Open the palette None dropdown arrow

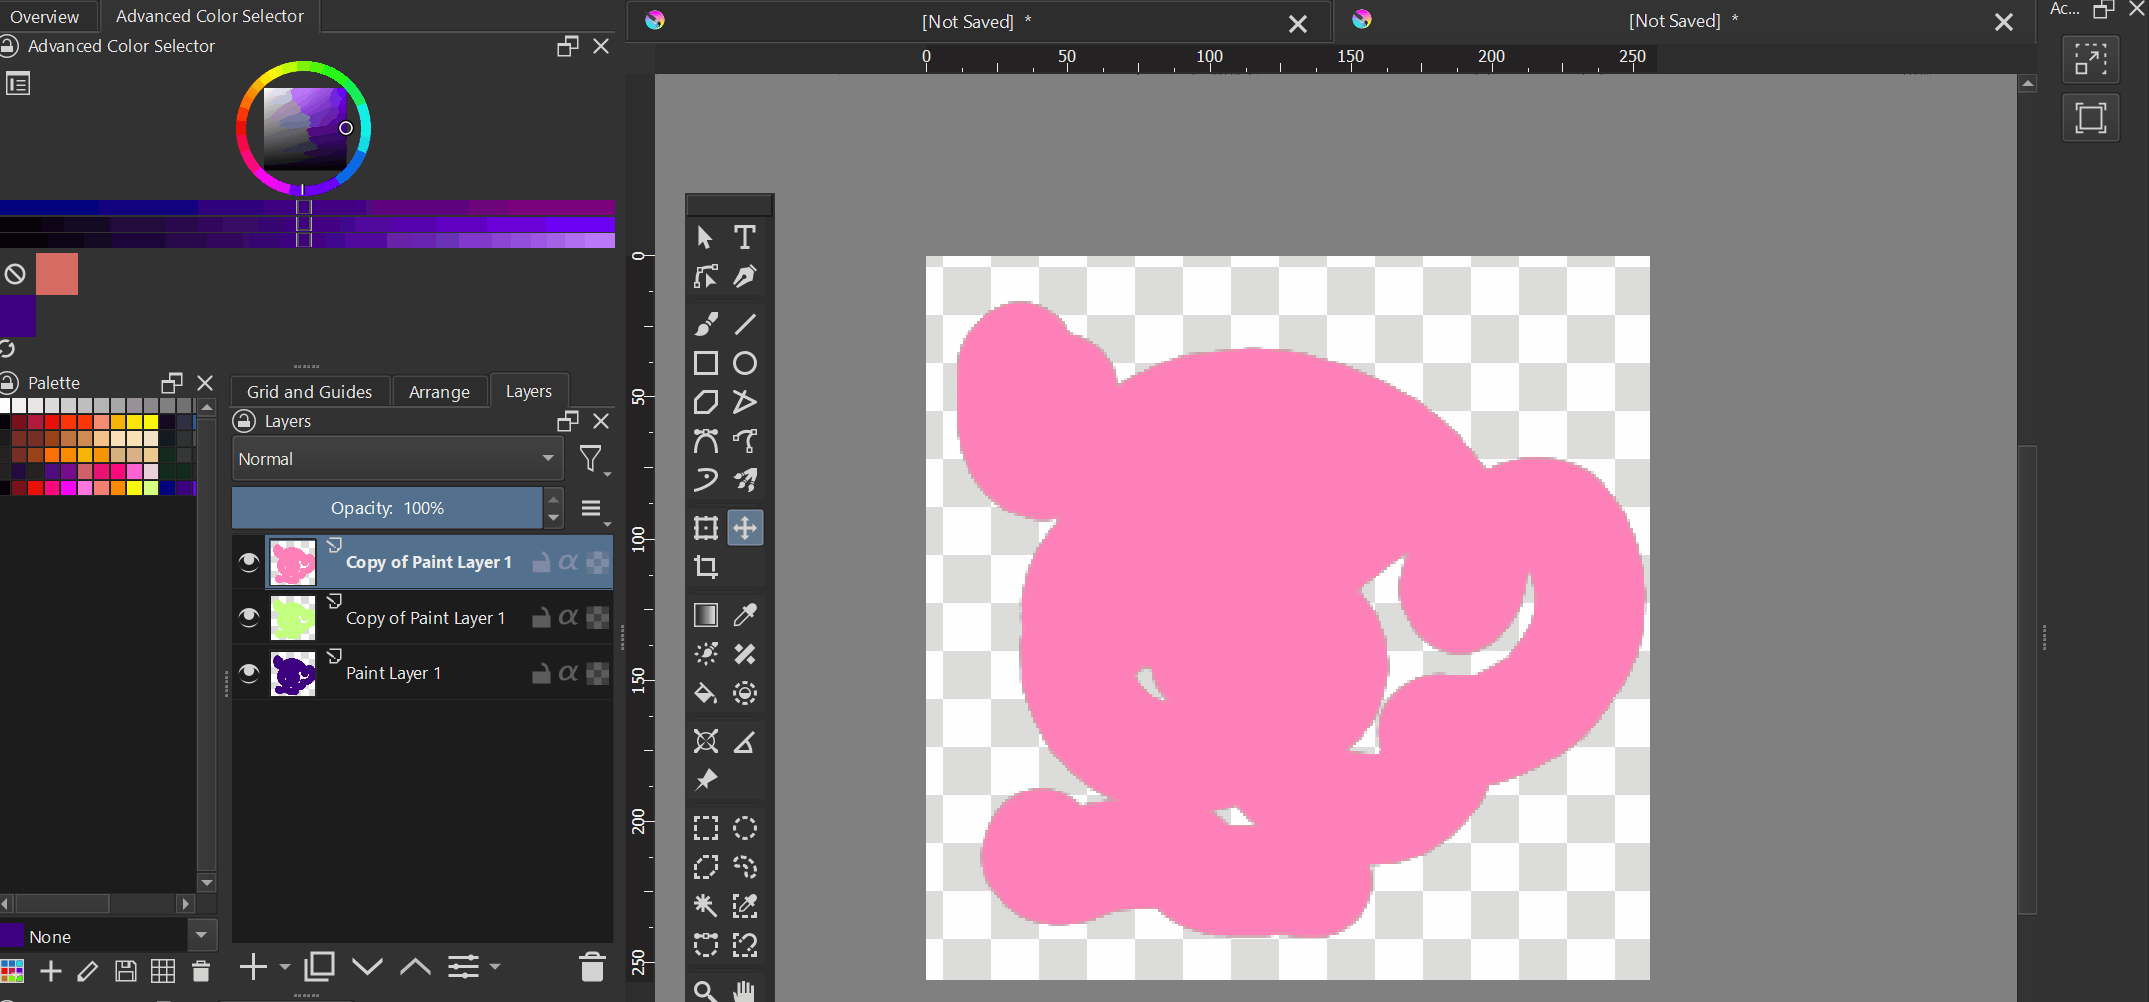(x=202, y=936)
